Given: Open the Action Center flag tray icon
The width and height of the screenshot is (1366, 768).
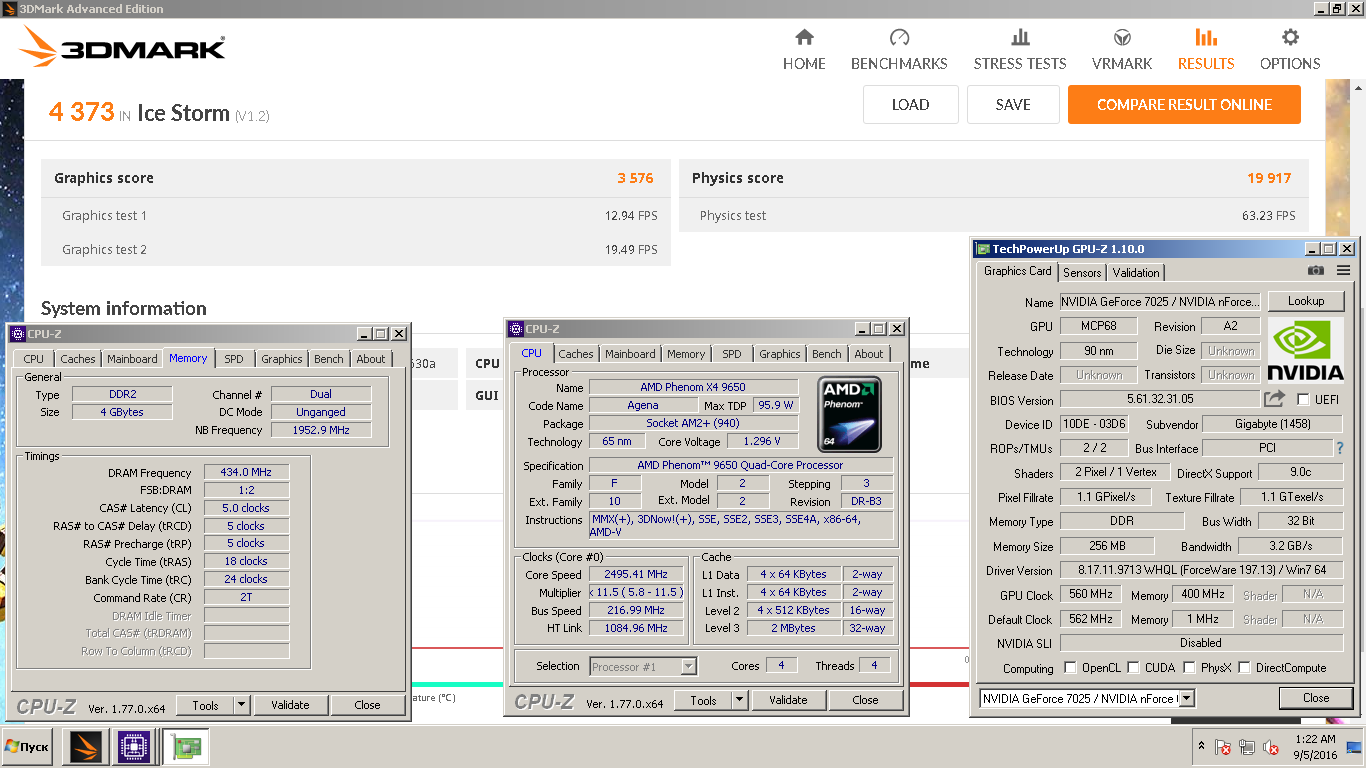Looking at the screenshot, I should click(x=1222, y=747).
